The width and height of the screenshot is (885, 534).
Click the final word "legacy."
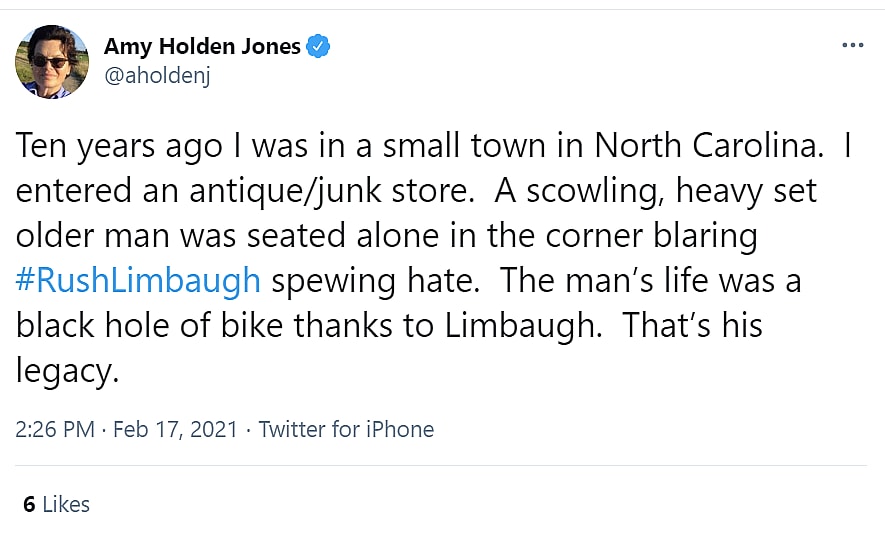coord(68,370)
